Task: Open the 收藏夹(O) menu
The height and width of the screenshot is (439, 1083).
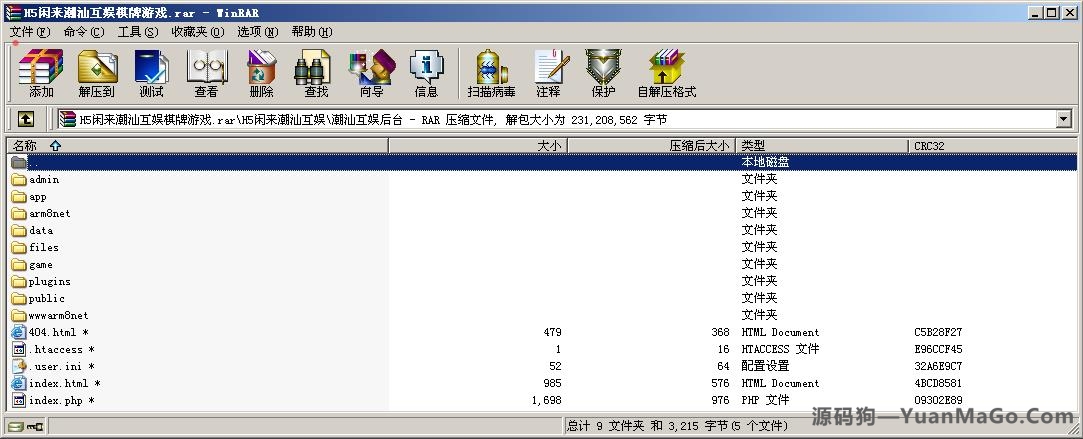Action: pyautogui.click(x=198, y=32)
